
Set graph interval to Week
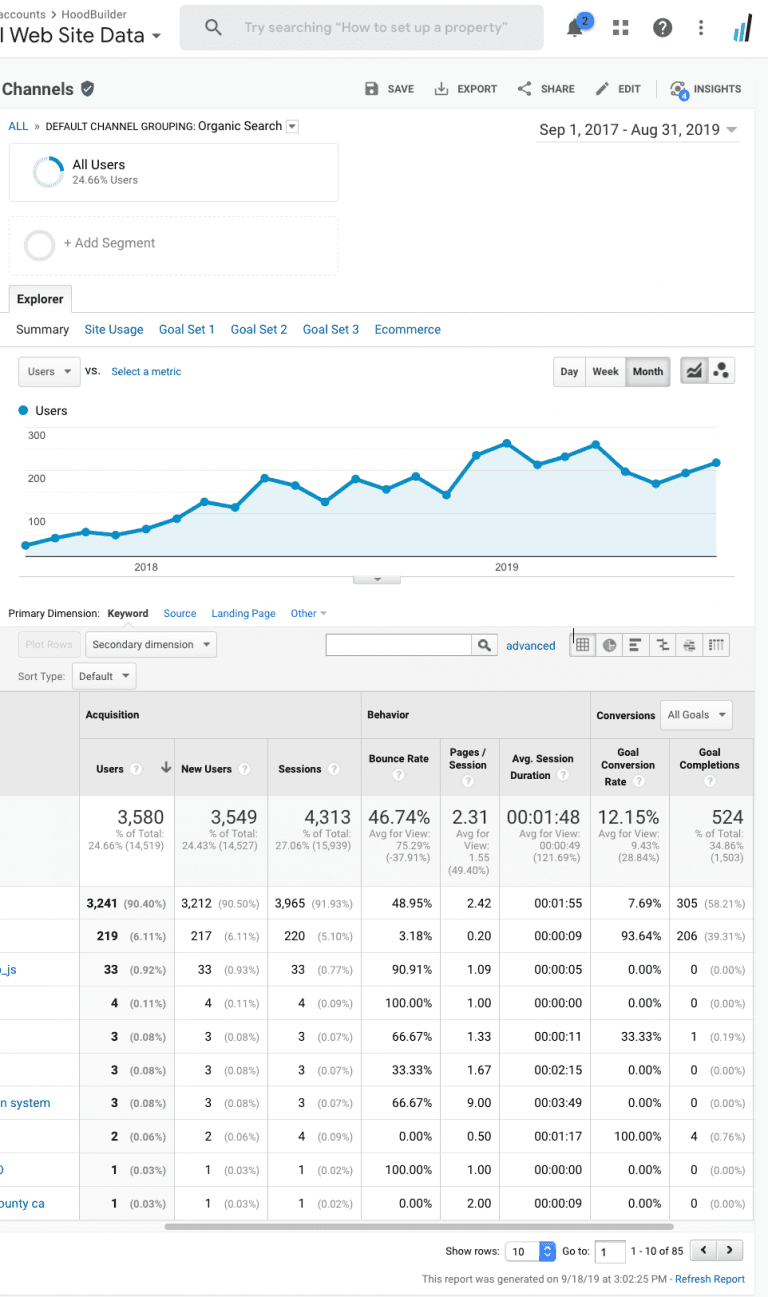(x=605, y=371)
